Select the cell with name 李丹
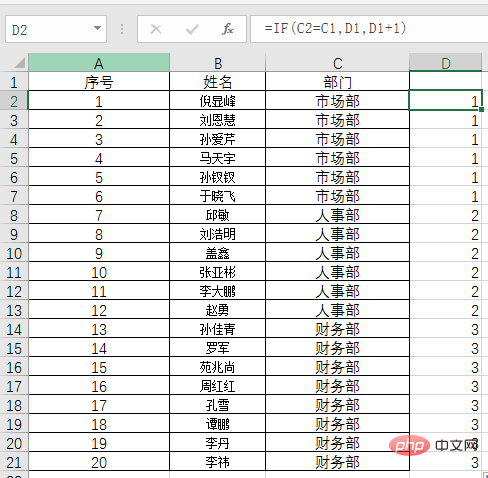Viewport: 488px width, 478px height. click(217, 442)
